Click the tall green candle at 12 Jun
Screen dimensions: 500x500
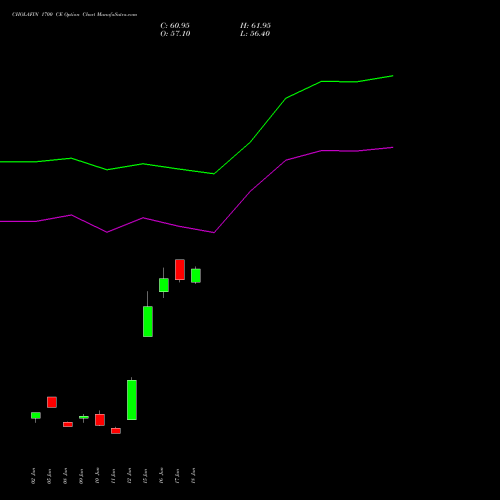(x=132, y=400)
